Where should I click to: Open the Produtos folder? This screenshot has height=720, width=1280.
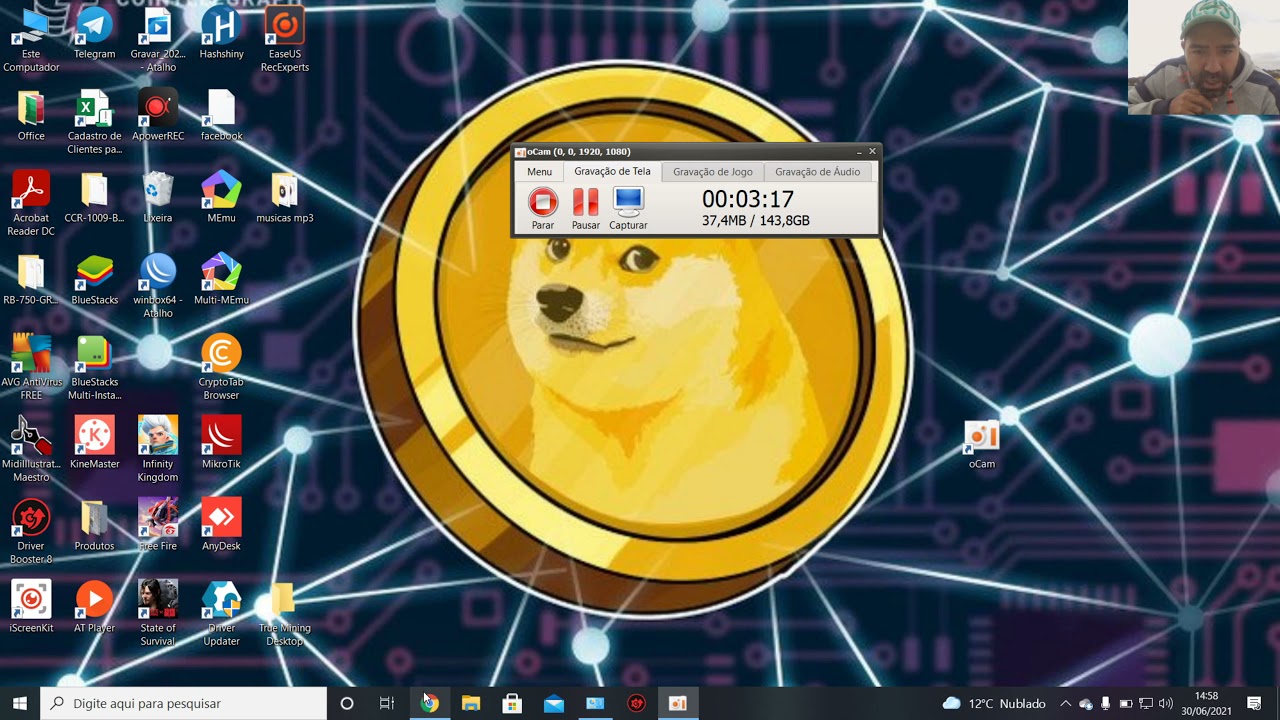tap(94, 526)
